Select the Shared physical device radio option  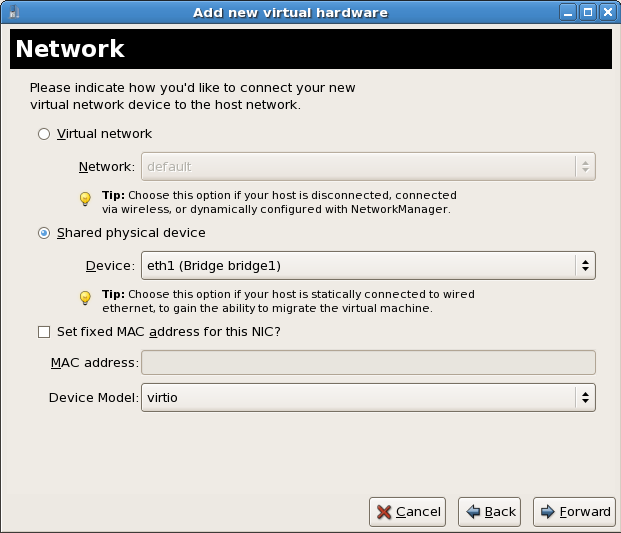click(x=44, y=233)
